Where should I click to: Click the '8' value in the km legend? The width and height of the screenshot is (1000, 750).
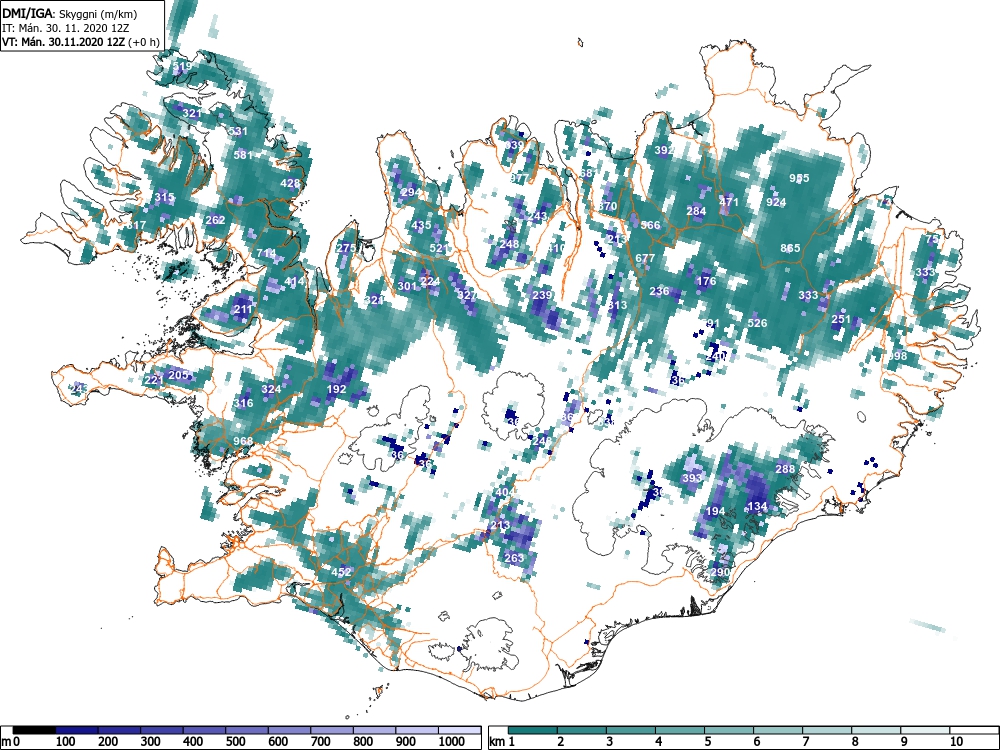point(855,742)
